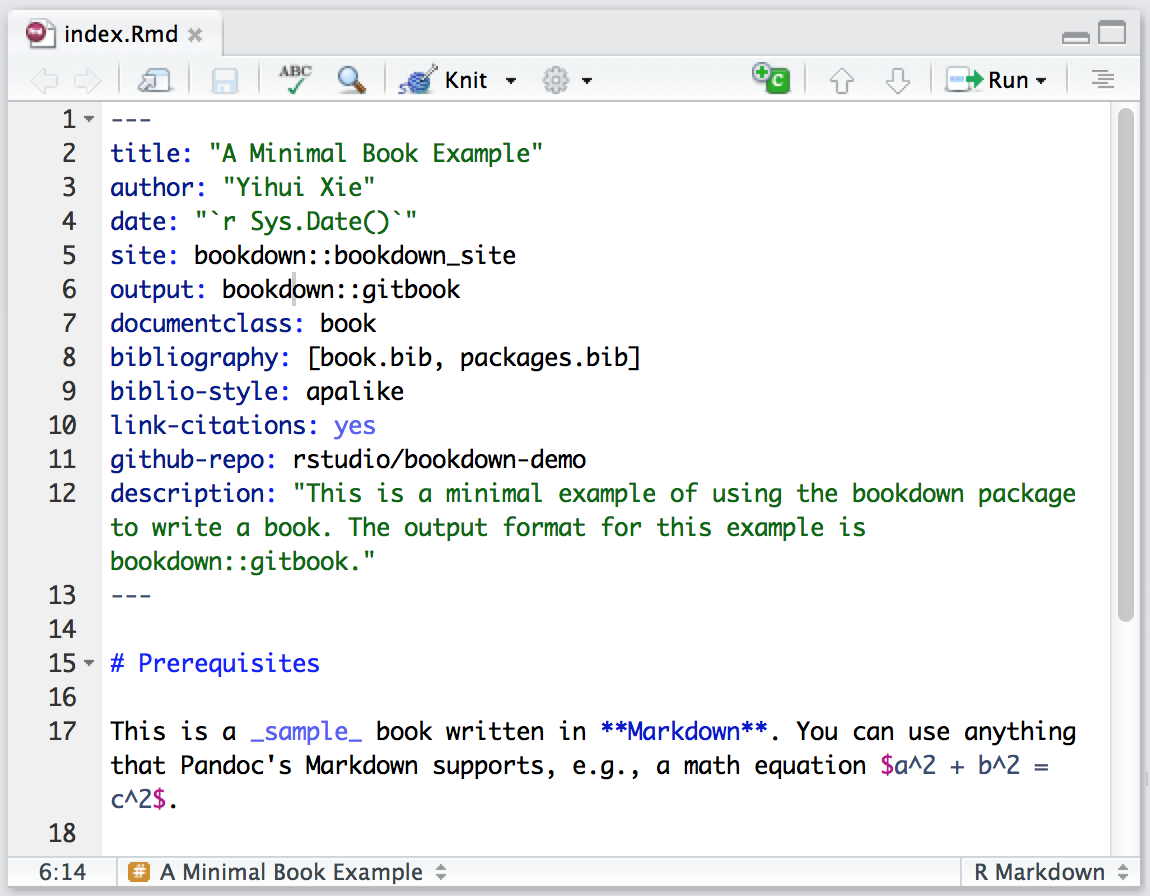Click the go forward arrow
Viewport: 1150px width, 896px height.
click(88, 80)
